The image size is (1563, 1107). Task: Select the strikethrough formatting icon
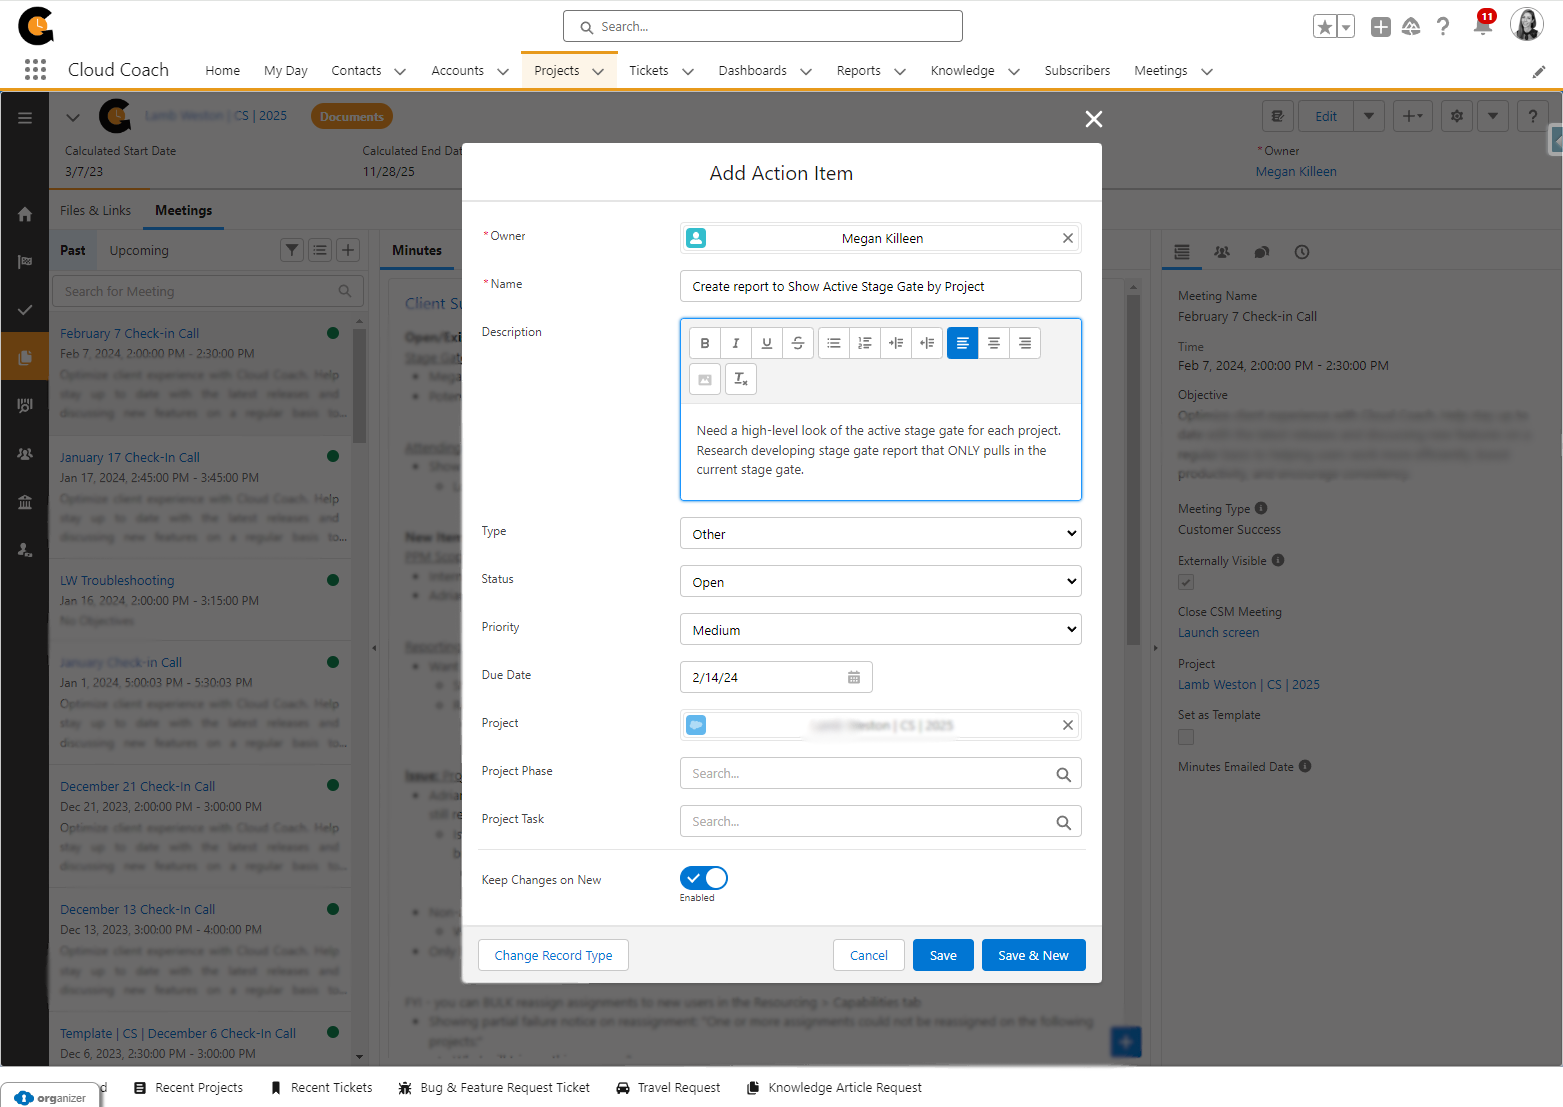(x=798, y=342)
